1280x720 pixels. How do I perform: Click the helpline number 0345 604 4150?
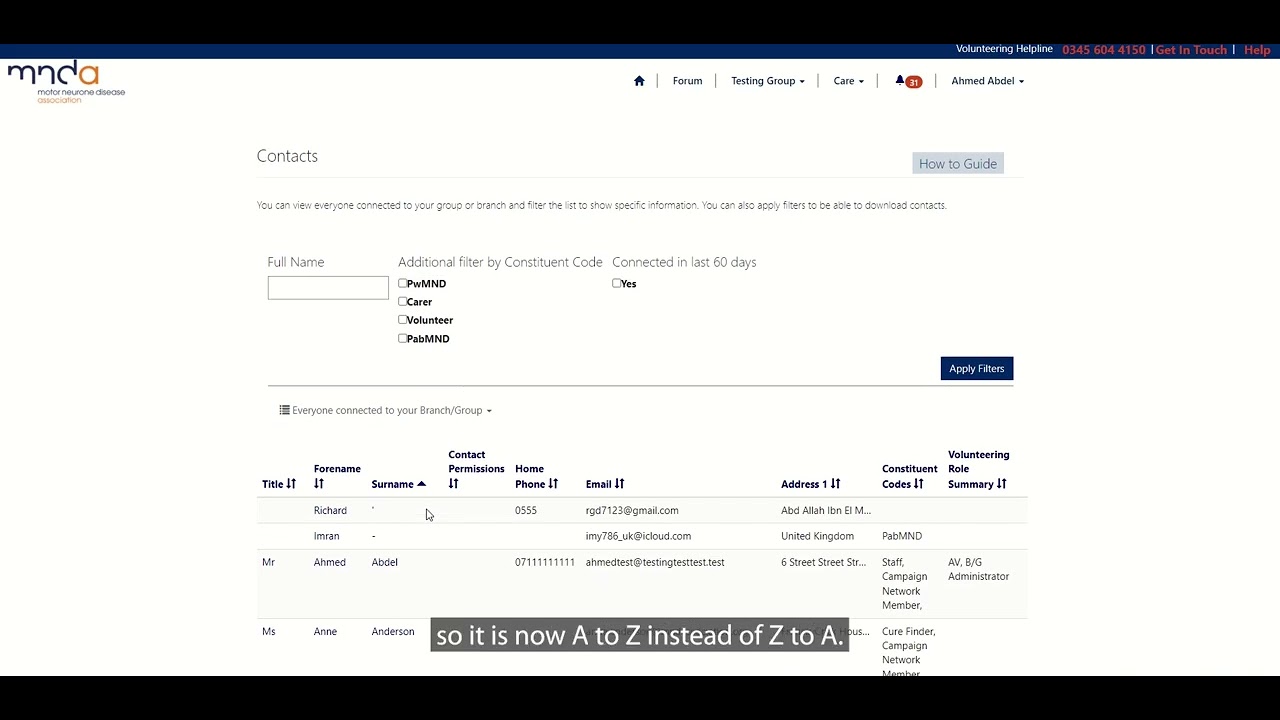[1103, 50]
